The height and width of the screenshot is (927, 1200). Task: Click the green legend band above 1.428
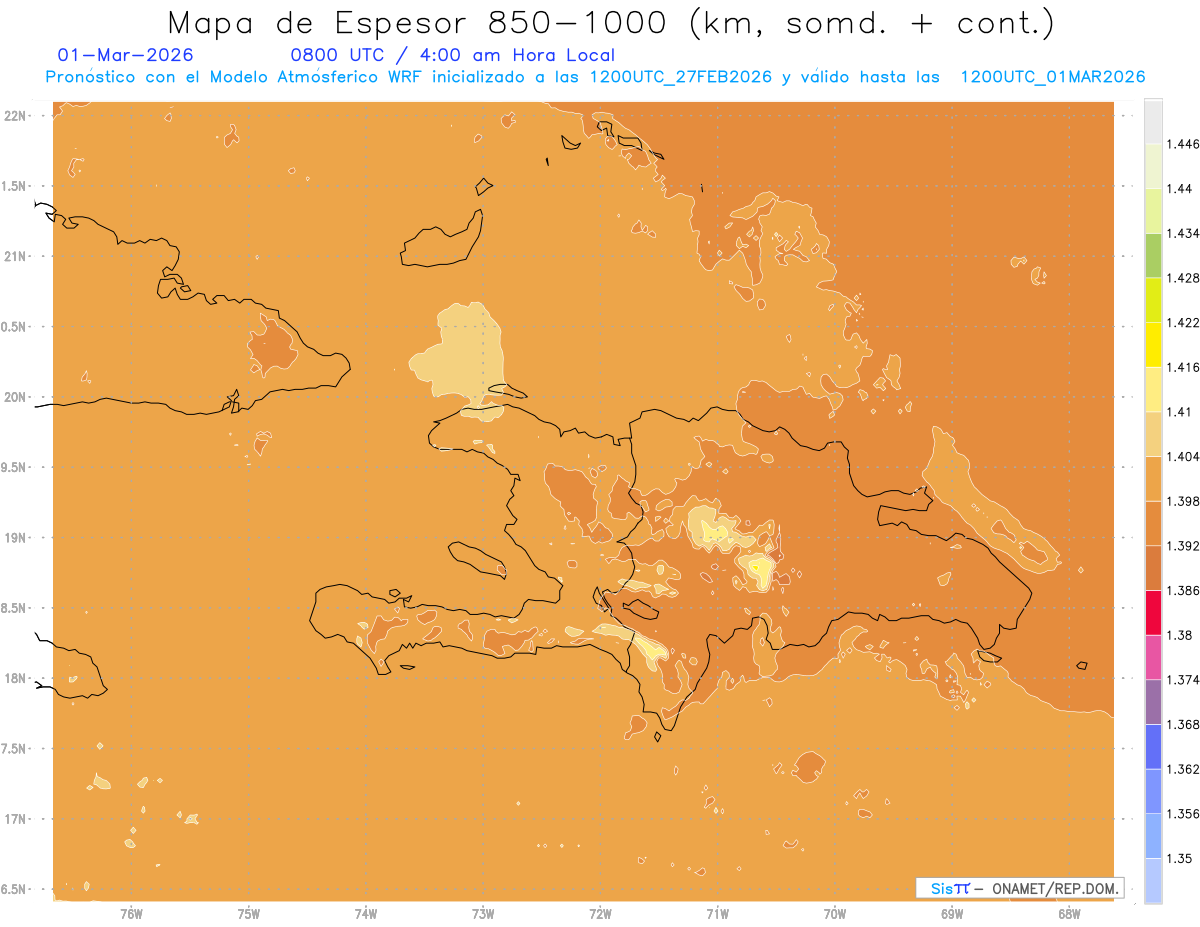(x=1153, y=255)
